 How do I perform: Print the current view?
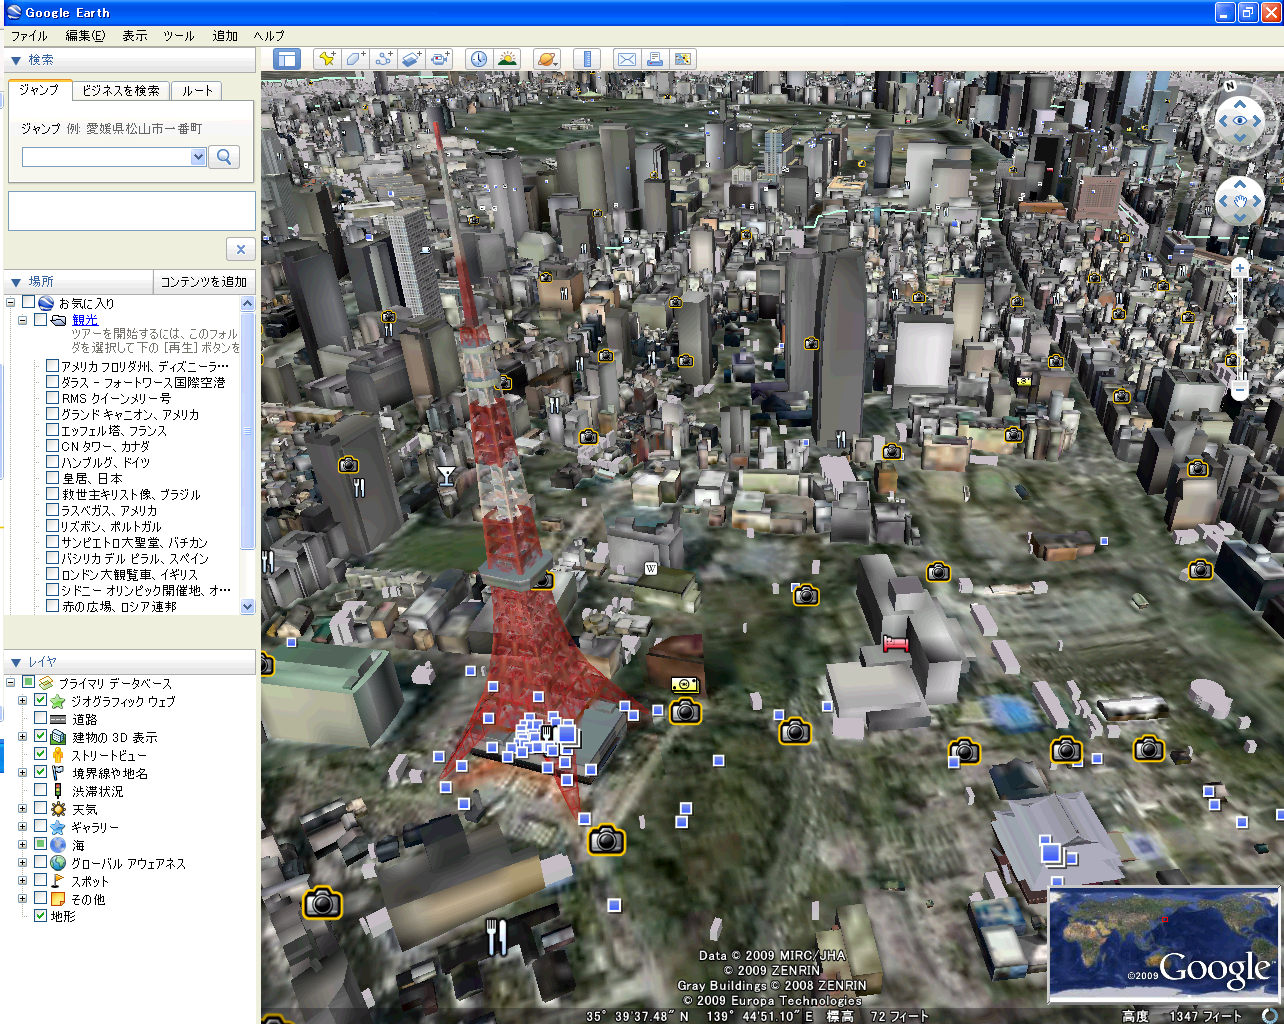(x=655, y=59)
